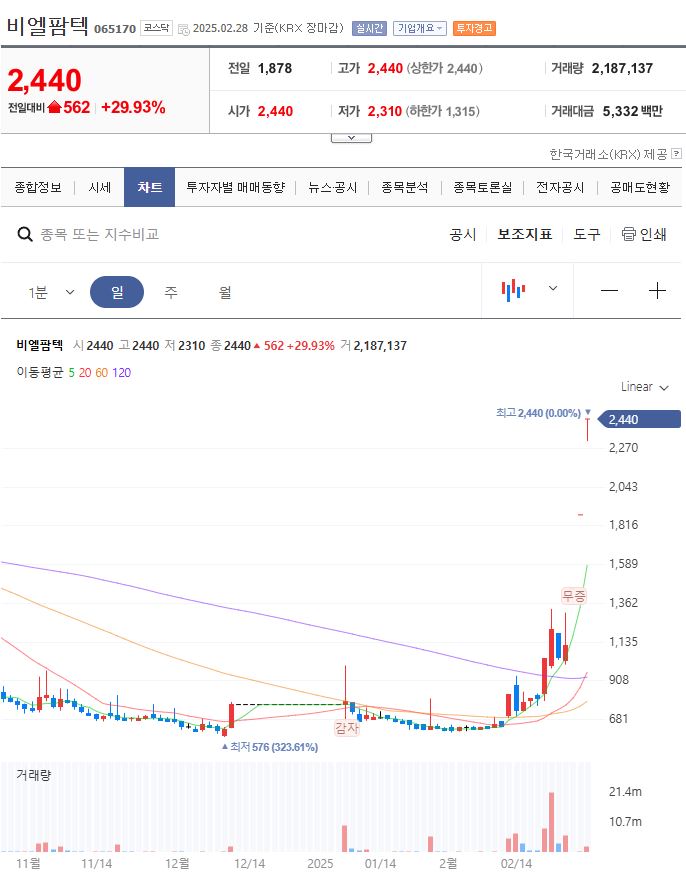686x894 pixels.
Task: Click the magnifier search icon
Action: [25, 234]
